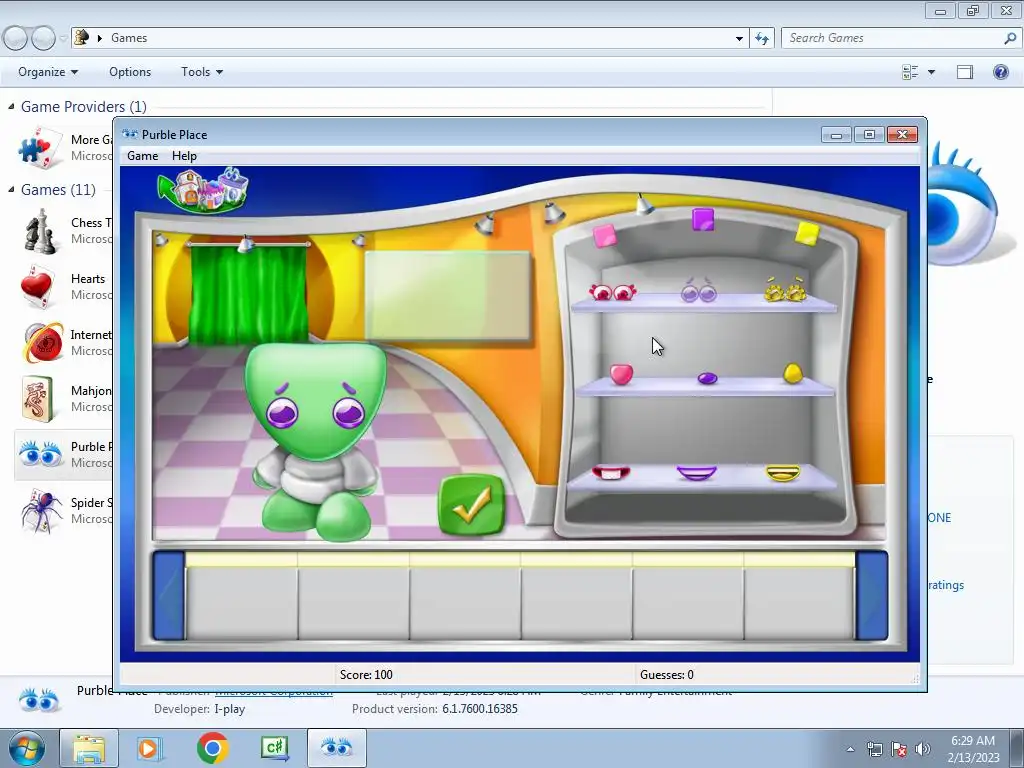1024x768 pixels.
Task: Click the green Purble character
Action: pos(316,441)
